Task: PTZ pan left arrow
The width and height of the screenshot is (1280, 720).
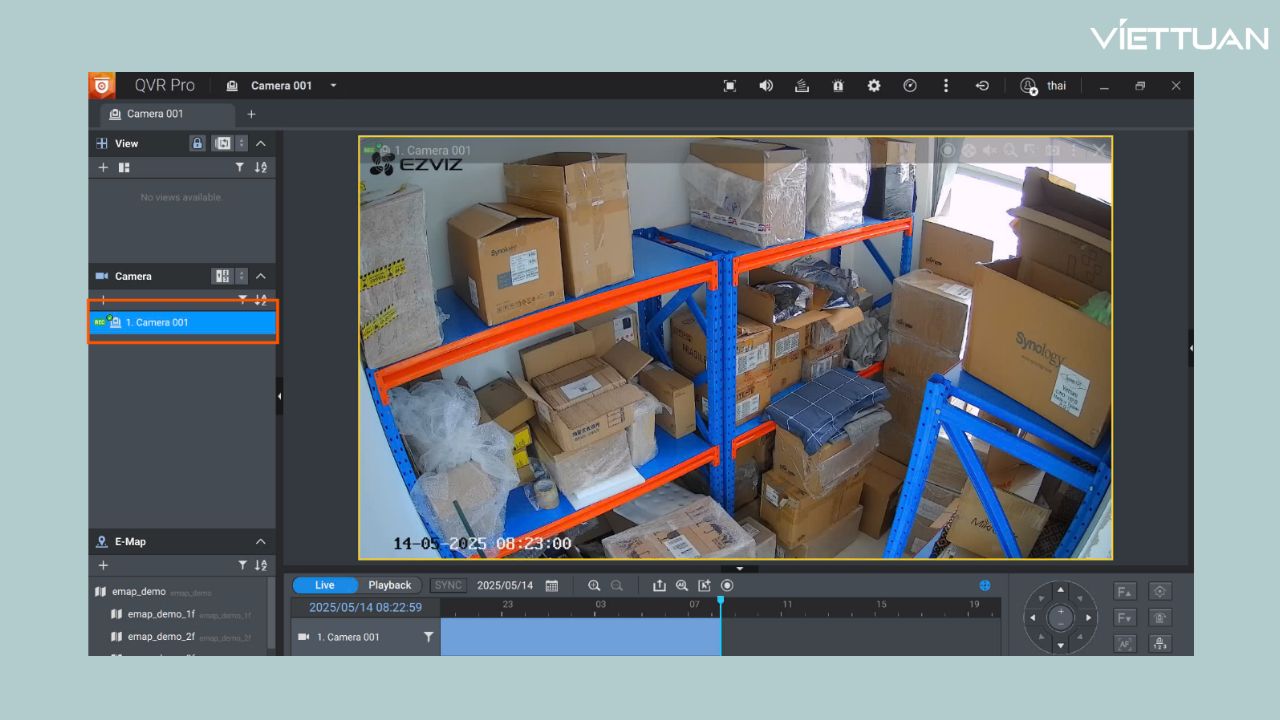Action: [1033, 618]
